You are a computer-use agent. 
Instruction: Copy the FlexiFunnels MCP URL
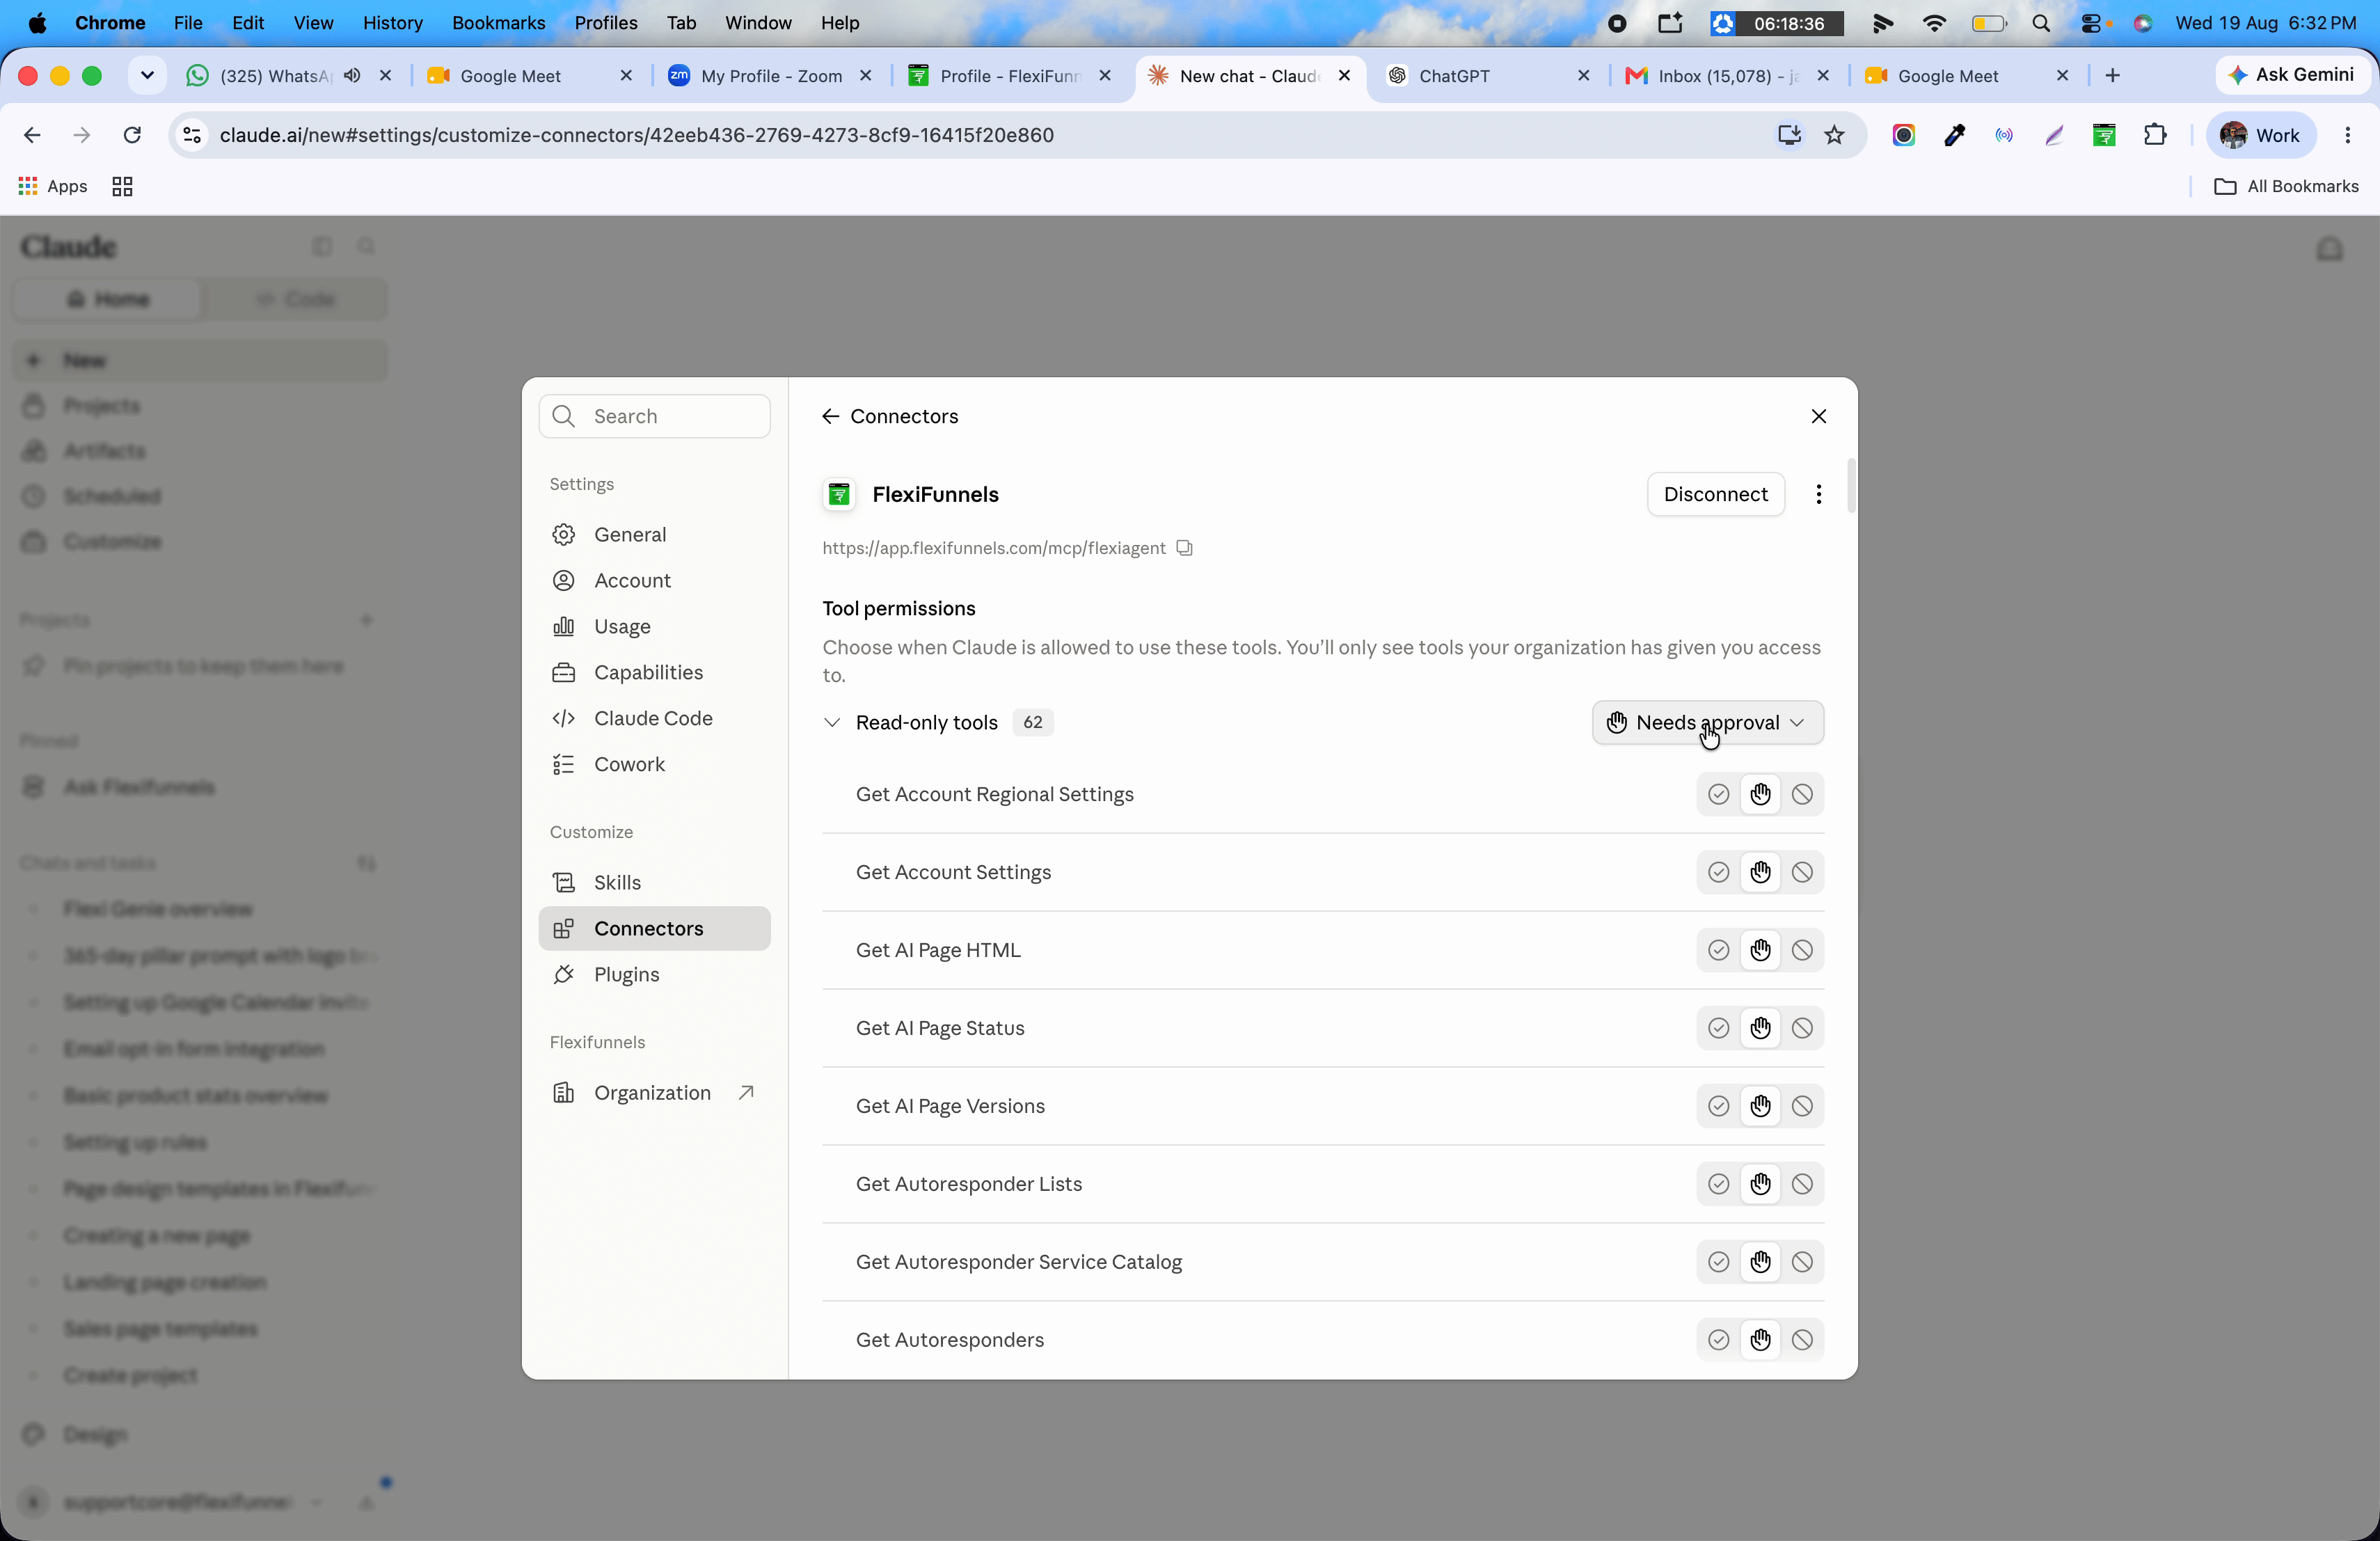click(1184, 548)
